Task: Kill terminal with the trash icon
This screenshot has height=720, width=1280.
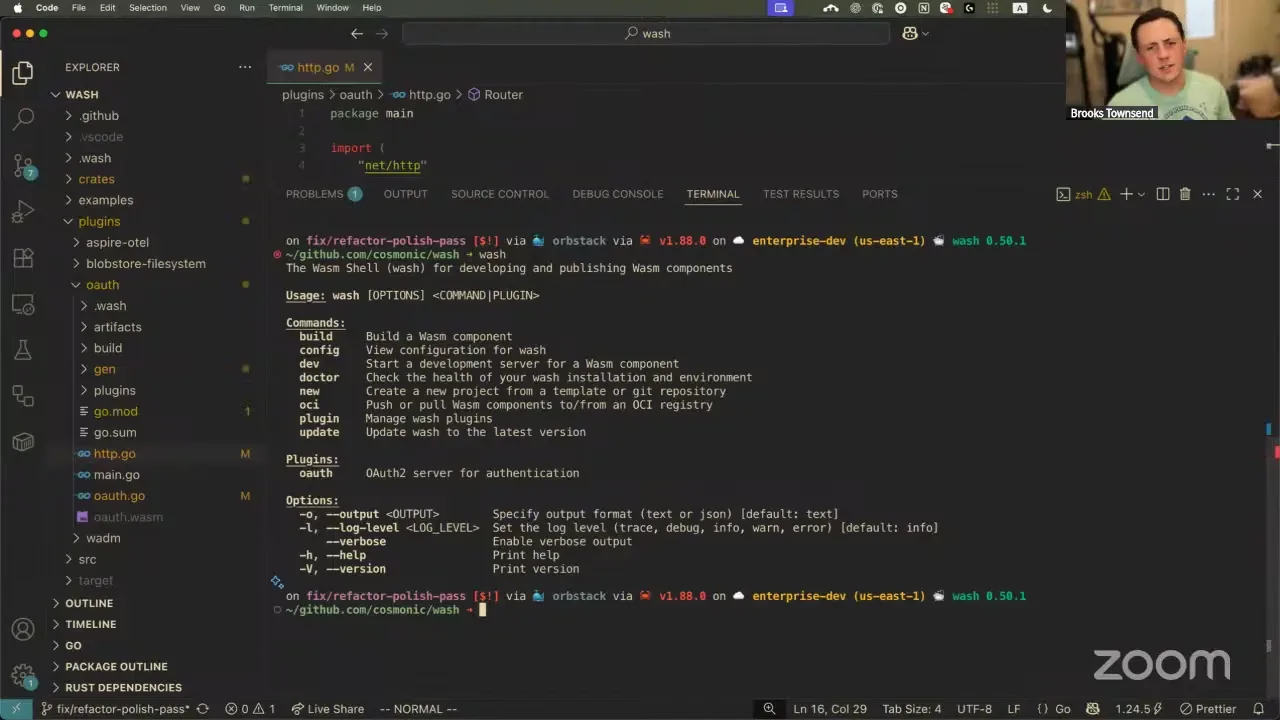Action: (x=1185, y=194)
